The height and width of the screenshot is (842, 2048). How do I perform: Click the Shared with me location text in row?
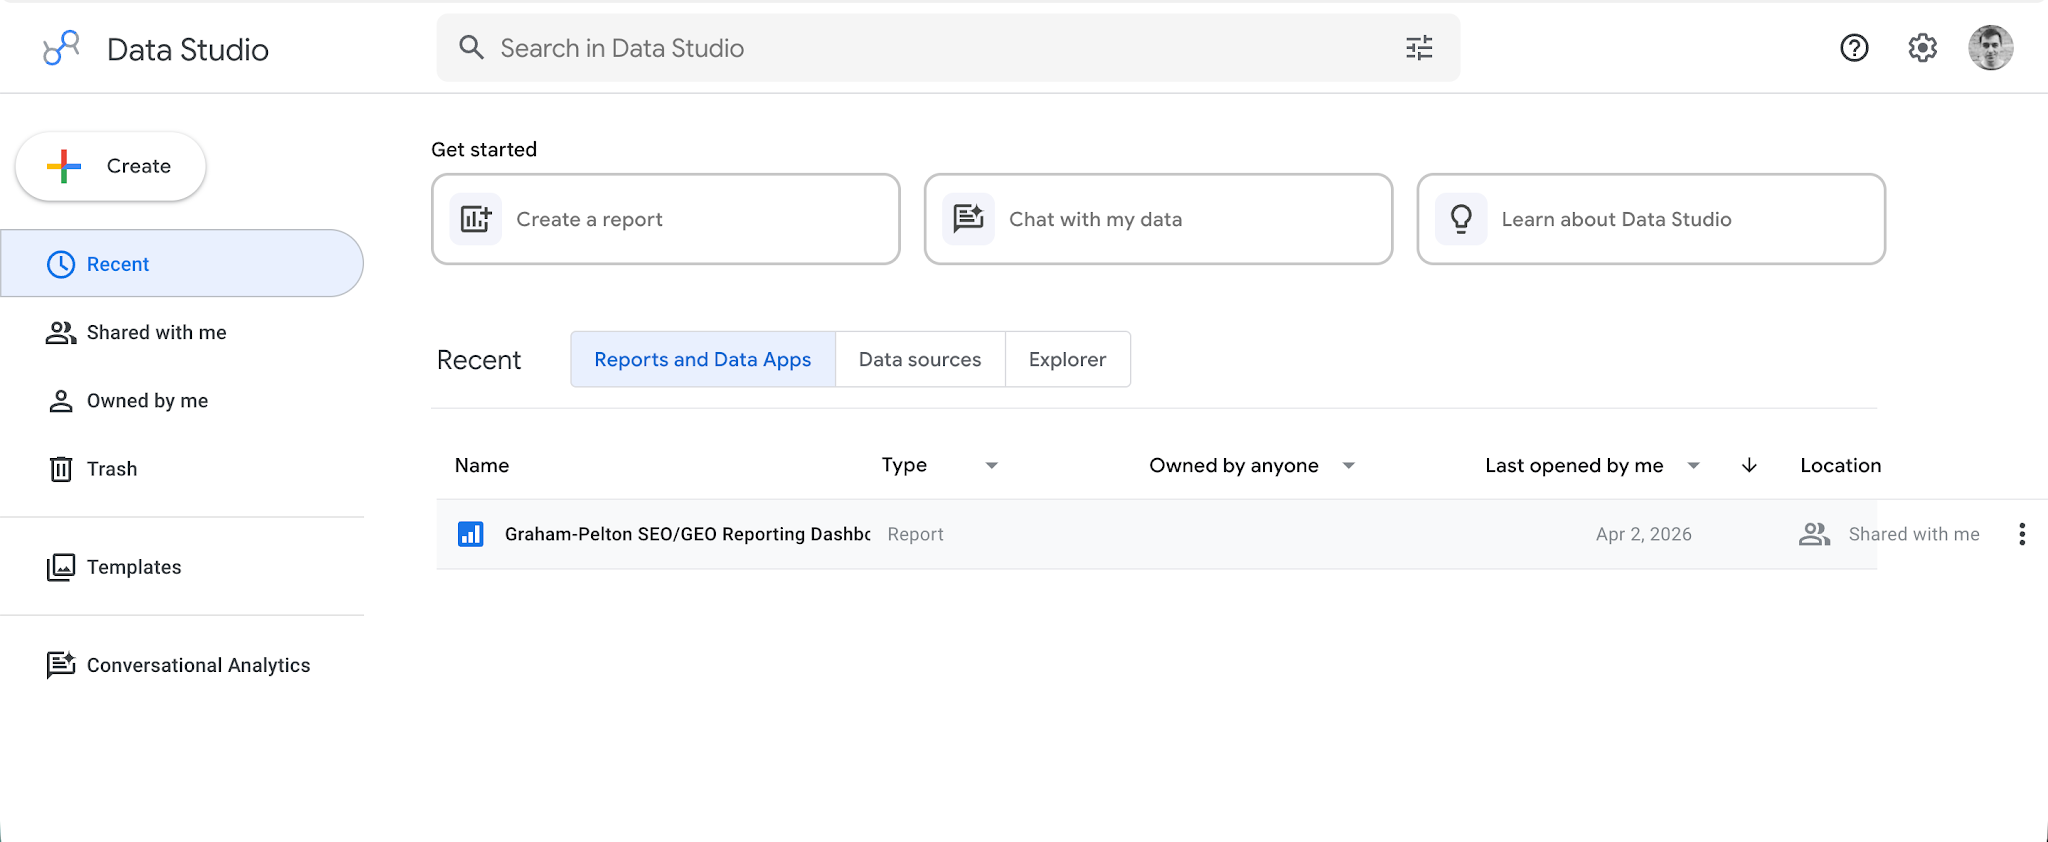coord(1913,534)
